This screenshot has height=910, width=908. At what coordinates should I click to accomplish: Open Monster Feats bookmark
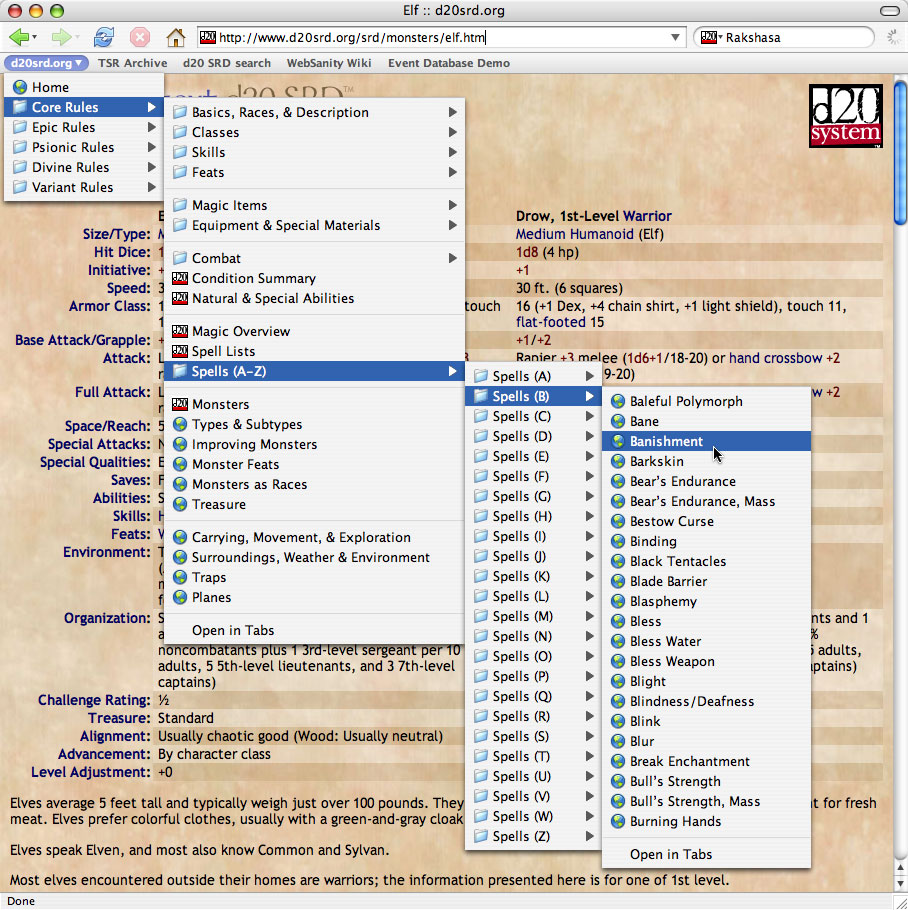pos(316,464)
